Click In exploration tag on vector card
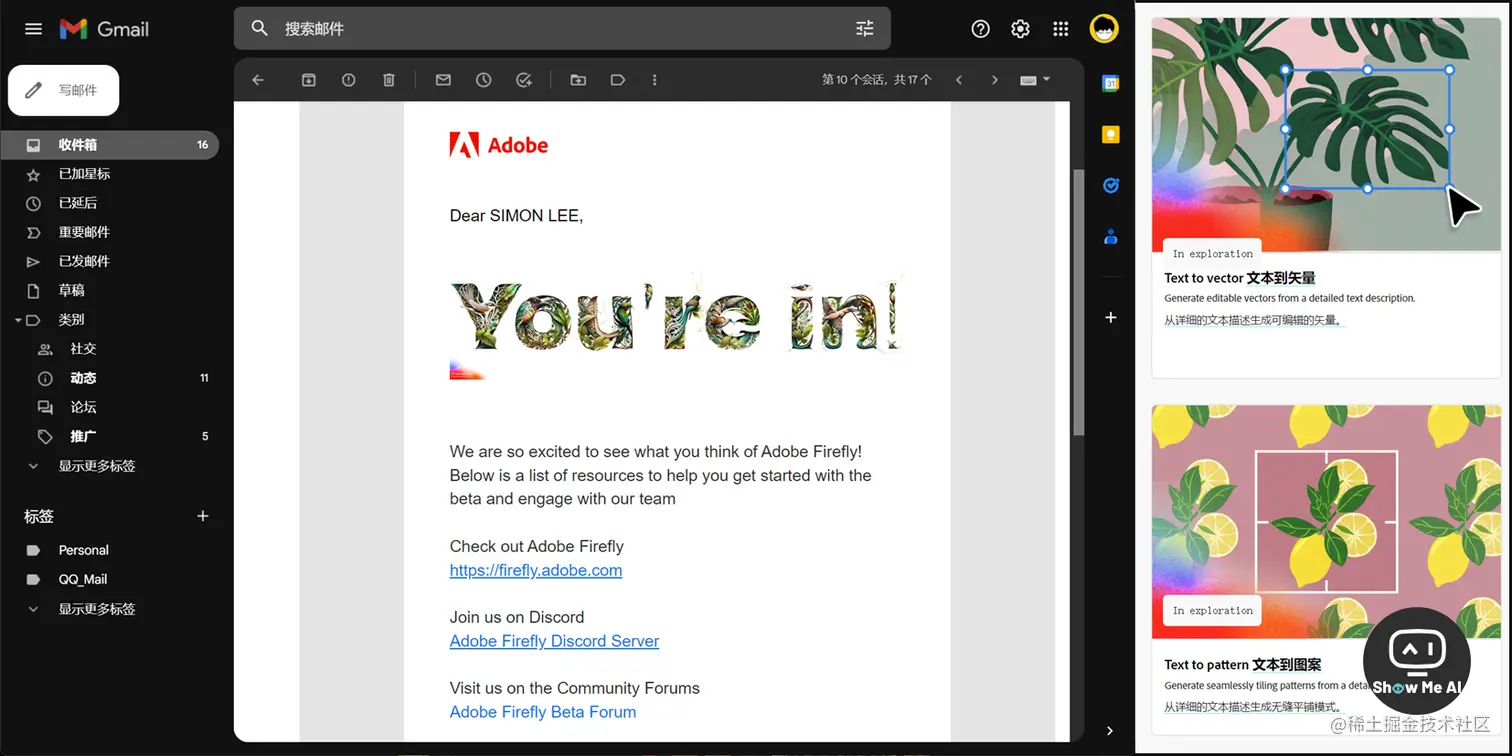 (1212, 253)
